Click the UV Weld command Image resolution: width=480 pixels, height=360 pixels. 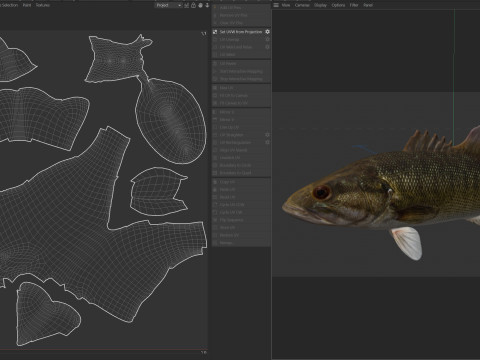[241, 55]
